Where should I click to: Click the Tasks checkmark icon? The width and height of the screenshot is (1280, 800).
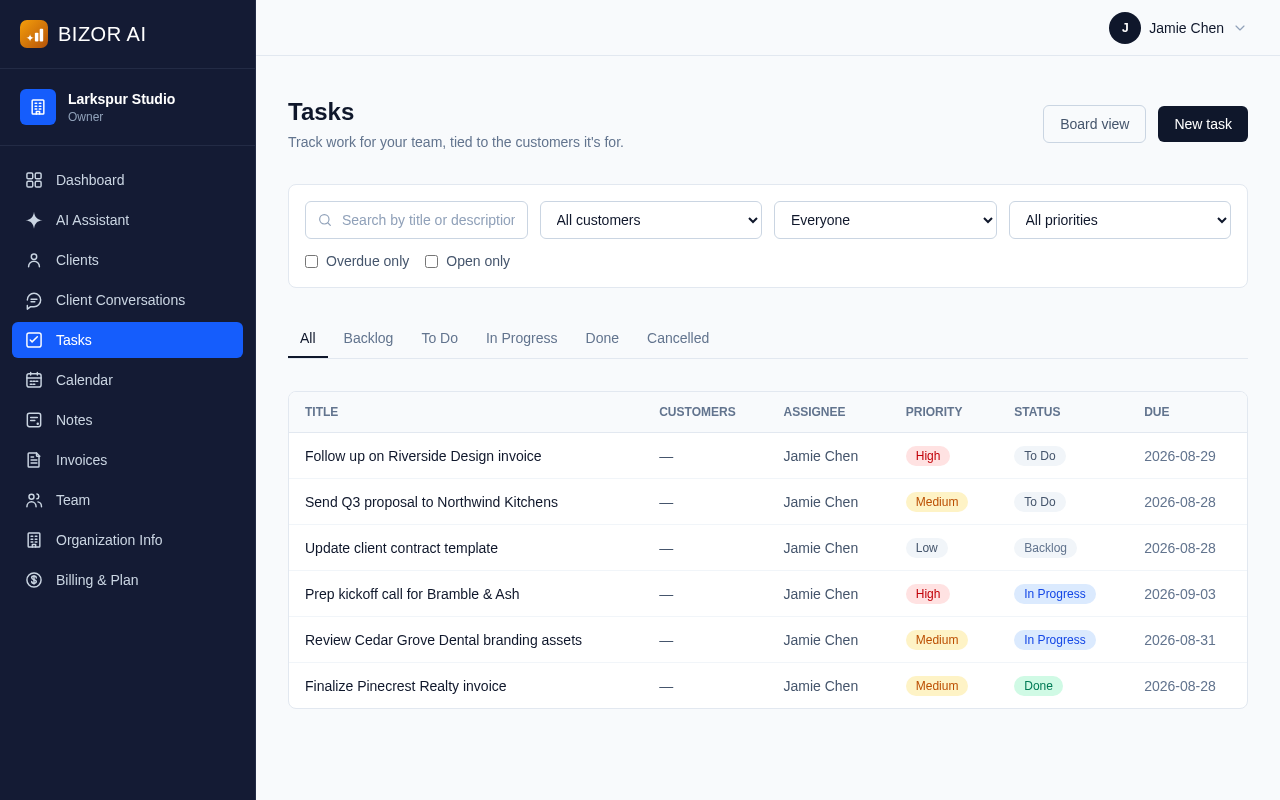pos(34,340)
